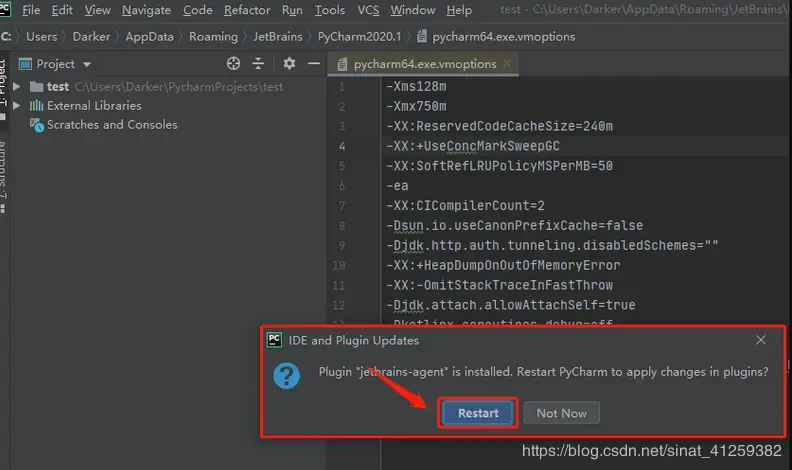Click the Not Now button
Image resolution: width=792 pixels, height=470 pixels.
coord(561,413)
